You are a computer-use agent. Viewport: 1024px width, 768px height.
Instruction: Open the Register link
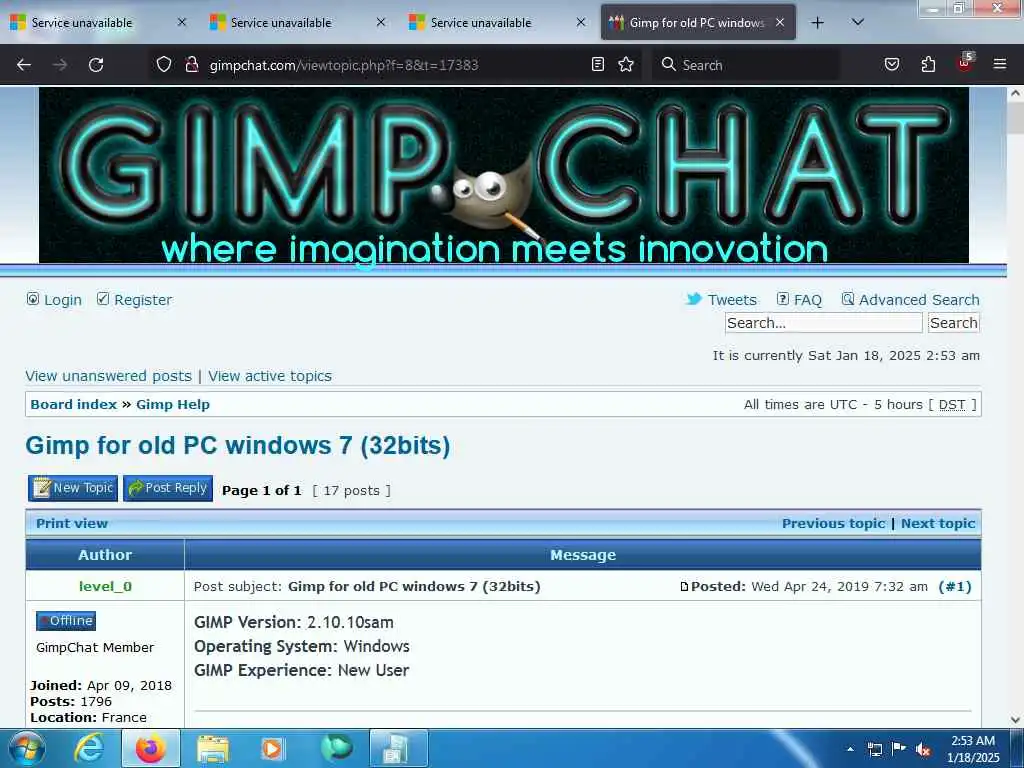pos(143,300)
